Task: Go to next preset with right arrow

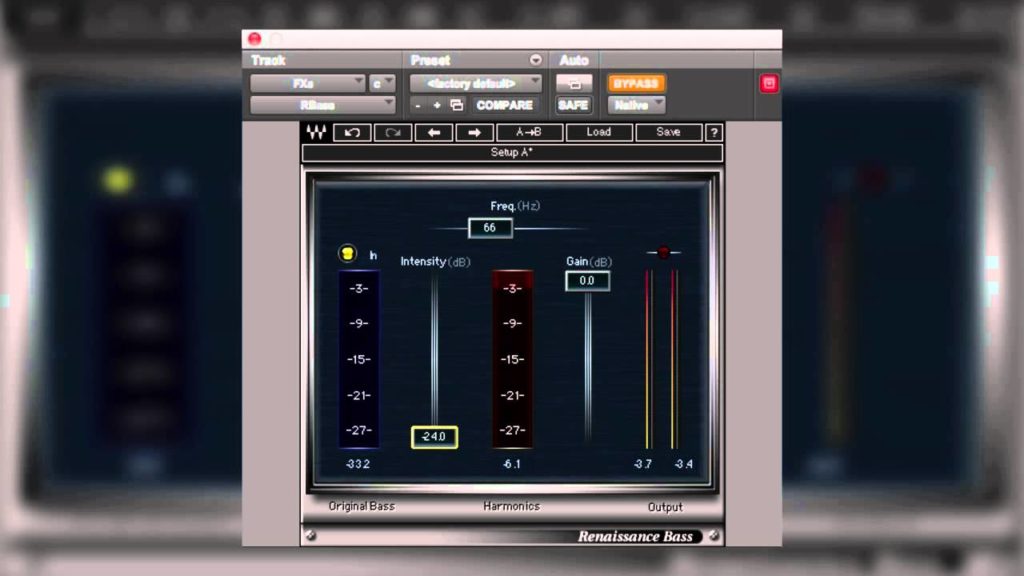Action: pyautogui.click(x=475, y=132)
